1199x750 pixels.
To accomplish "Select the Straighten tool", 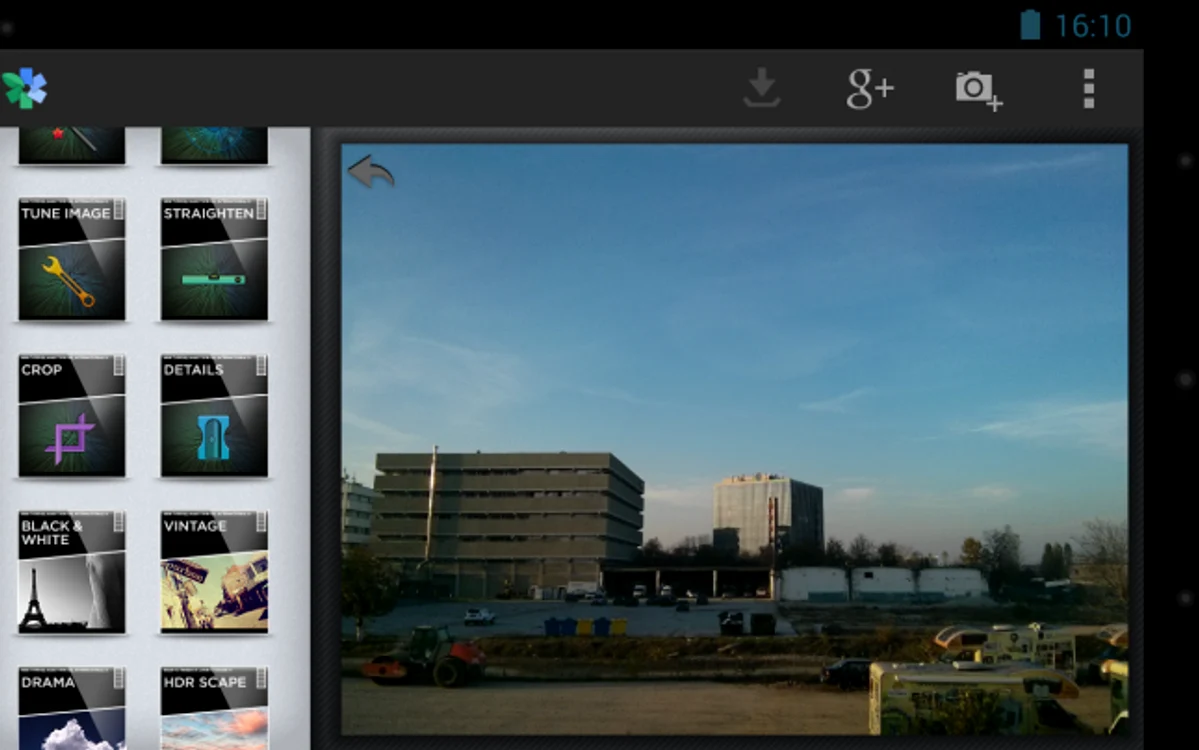I will [x=214, y=259].
